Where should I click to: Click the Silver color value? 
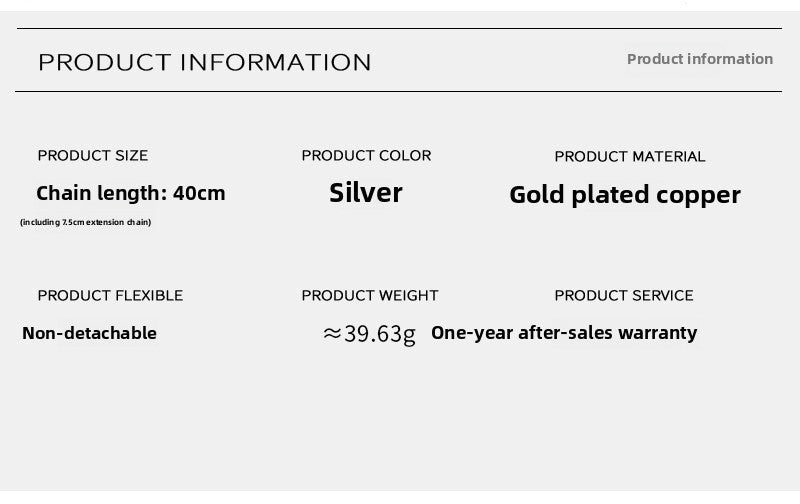[x=366, y=193]
